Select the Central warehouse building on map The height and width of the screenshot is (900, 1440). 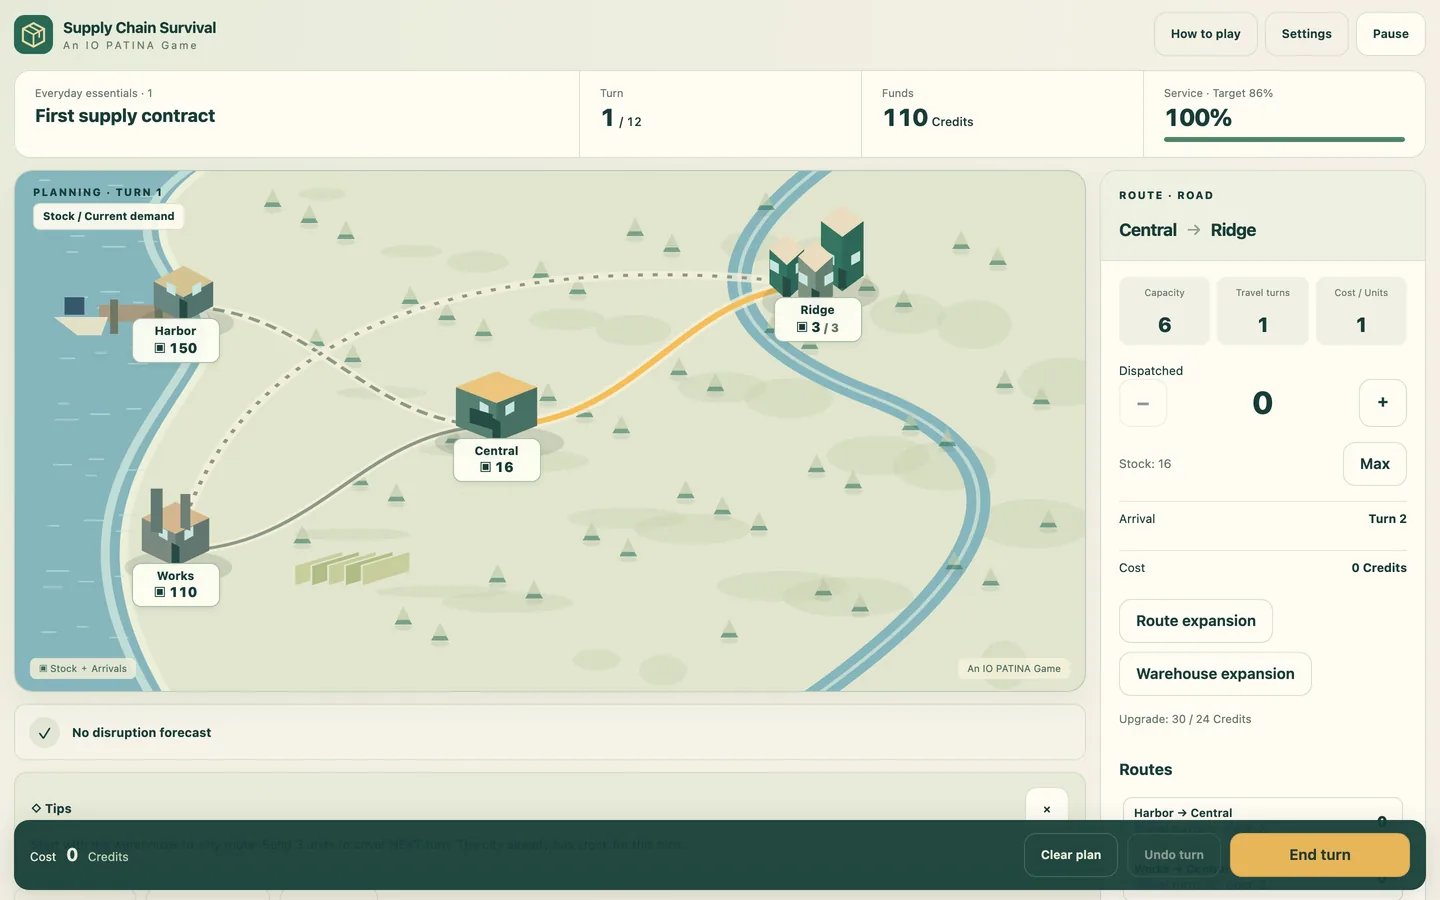pyautogui.click(x=496, y=404)
